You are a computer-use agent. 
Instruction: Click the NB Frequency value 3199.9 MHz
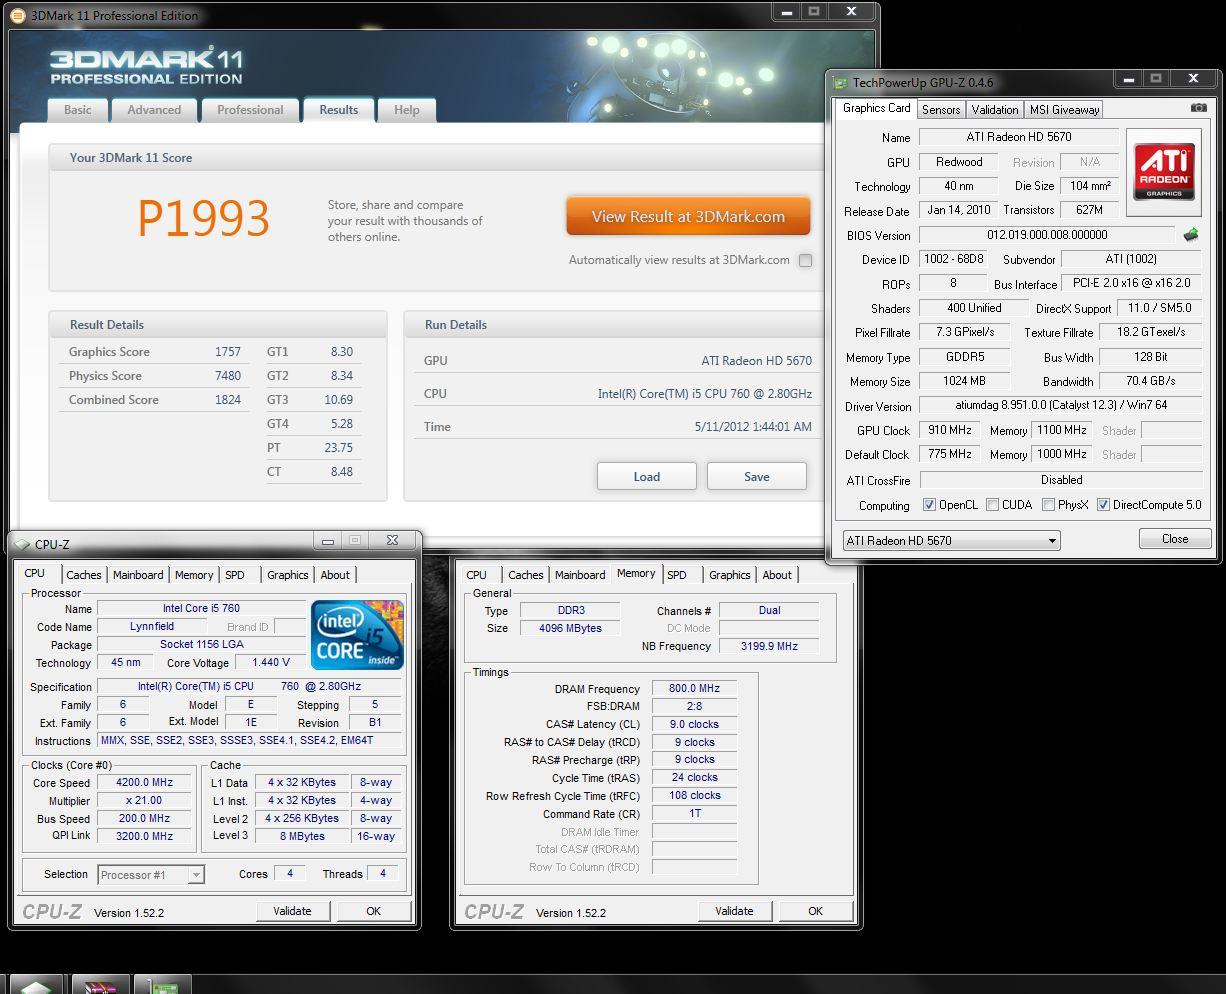(769, 646)
